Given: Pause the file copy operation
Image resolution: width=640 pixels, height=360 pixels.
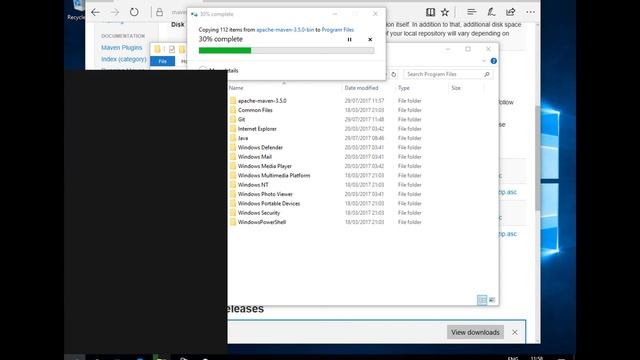Looking at the screenshot, I should tap(349, 40).
